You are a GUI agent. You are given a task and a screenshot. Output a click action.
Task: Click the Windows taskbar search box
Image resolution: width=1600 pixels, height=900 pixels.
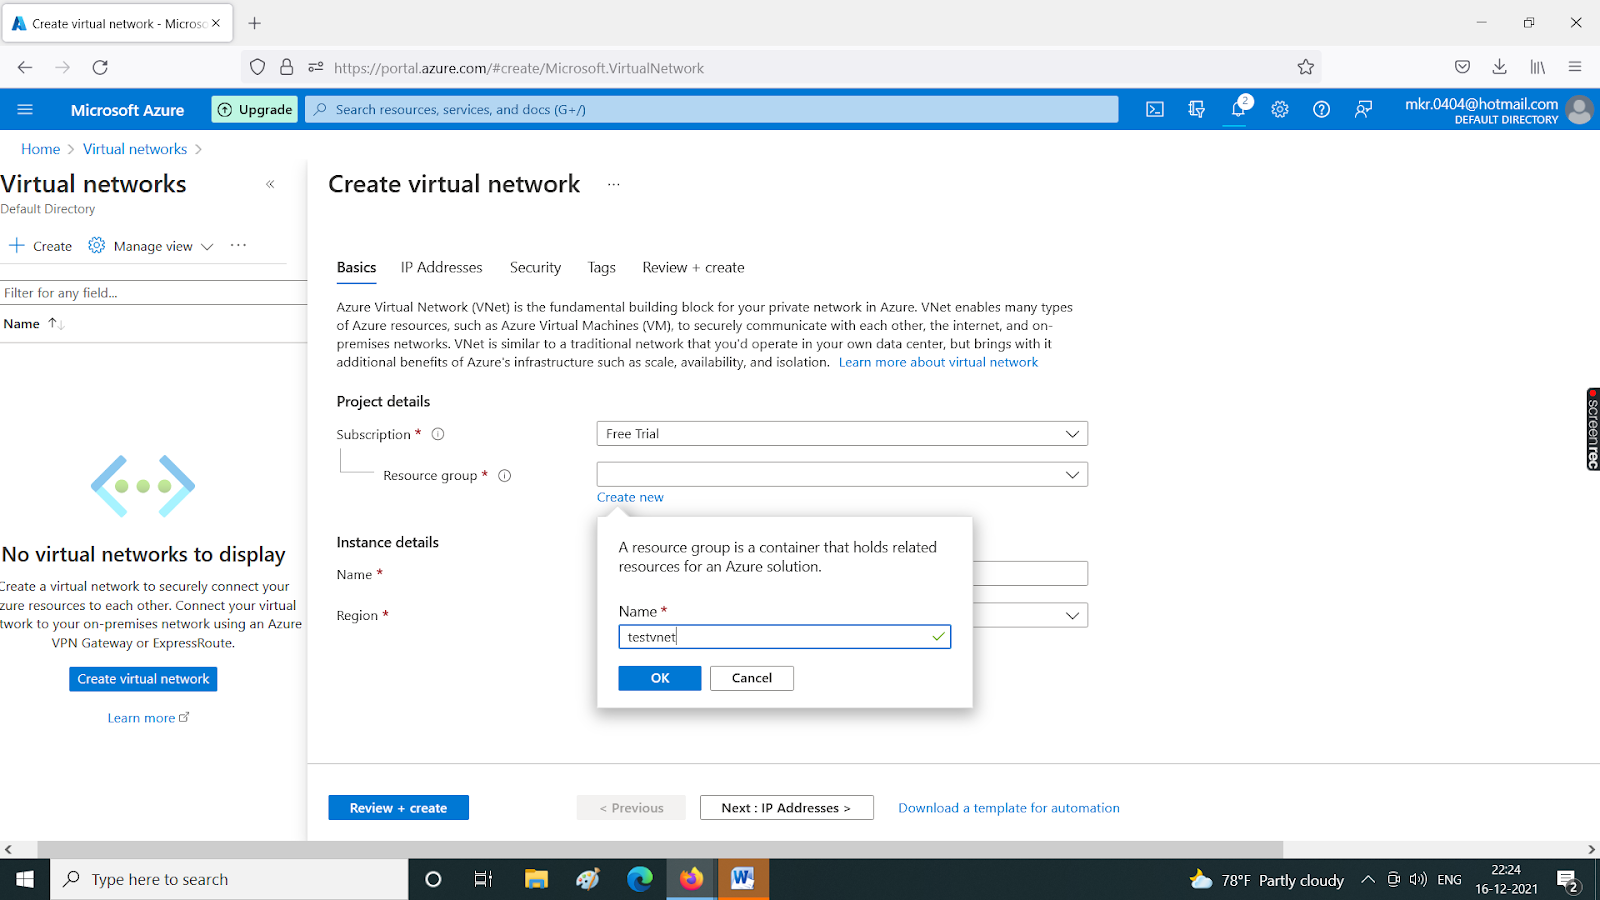[x=229, y=880]
